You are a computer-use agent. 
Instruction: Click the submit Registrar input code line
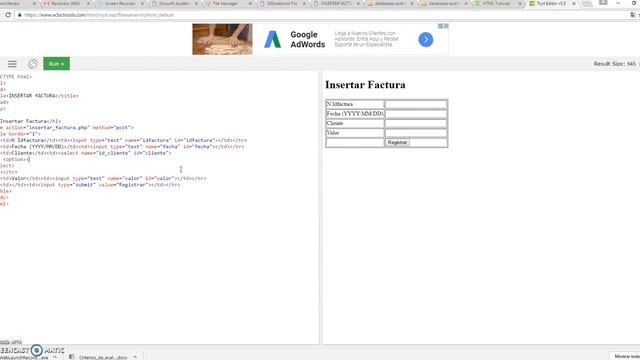[90, 185]
